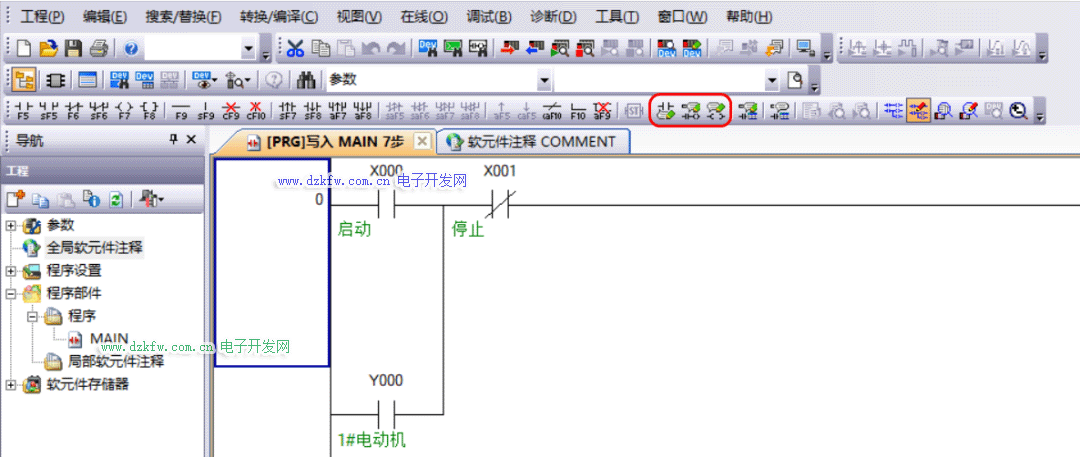The image size is (1080, 457).
Task: Switch to 软元件注释 COMMENT tab
Action: click(531, 142)
